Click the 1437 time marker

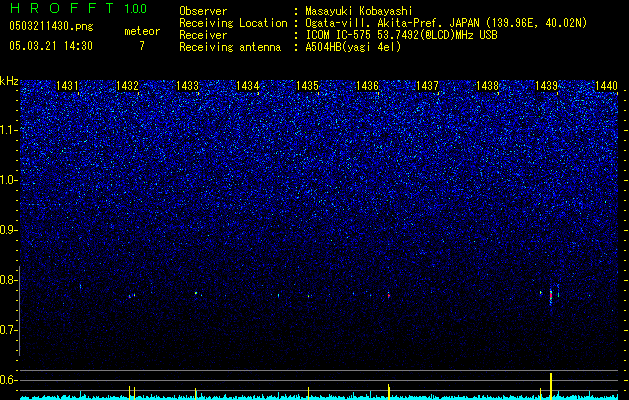(x=427, y=86)
